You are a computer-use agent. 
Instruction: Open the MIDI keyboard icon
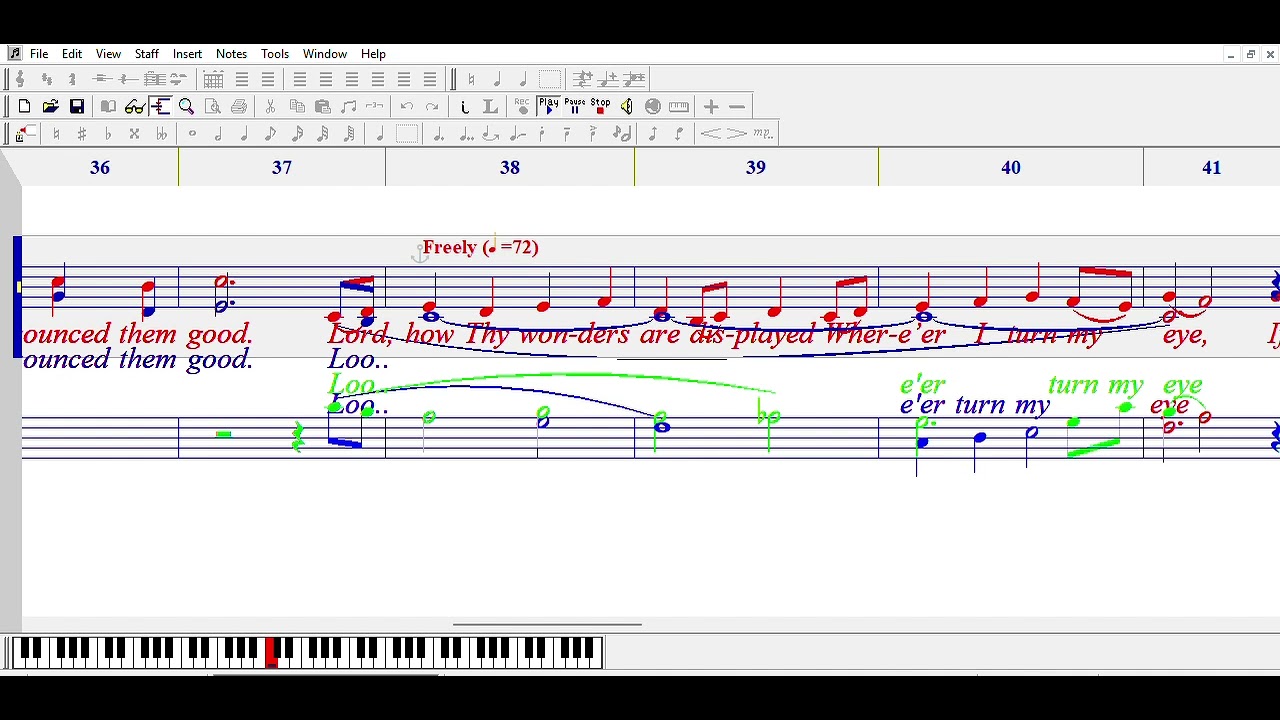[x=679, y=106]
